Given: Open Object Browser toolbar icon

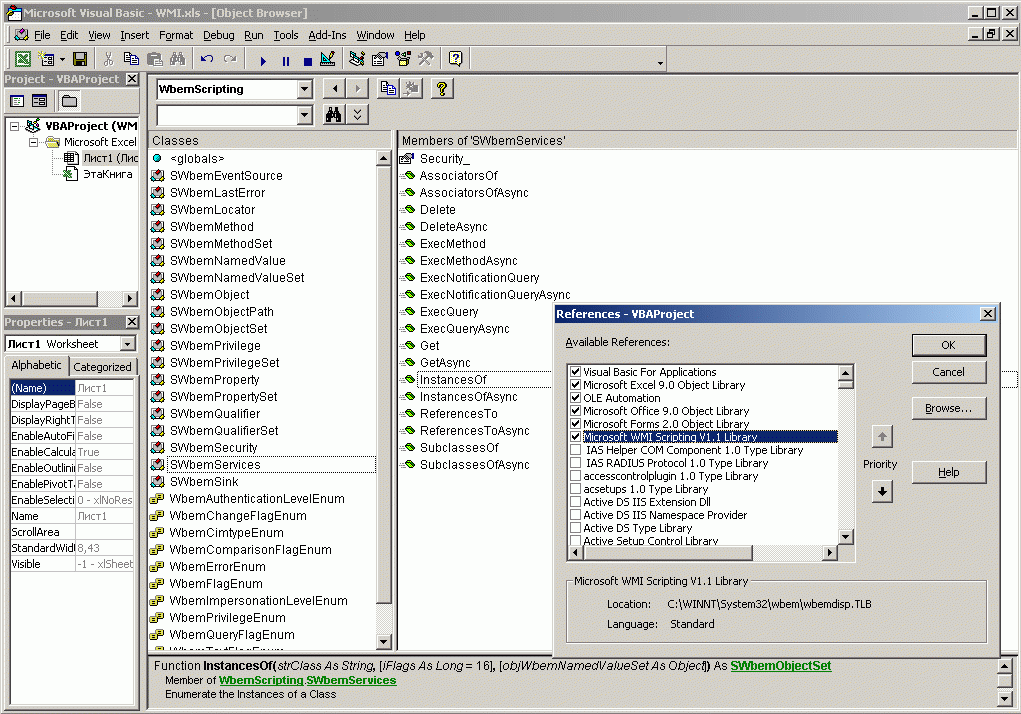Looking at the screenshot, I should click(x=403, y=59).
